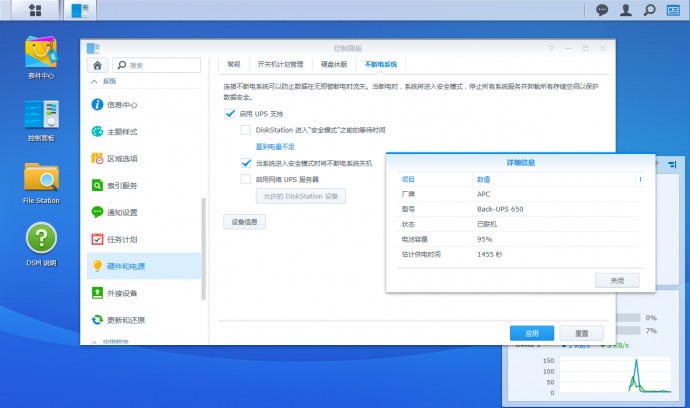Open Package Center (套件中心) desktop icon
The image size is (690, 408).
click(41, 58)
